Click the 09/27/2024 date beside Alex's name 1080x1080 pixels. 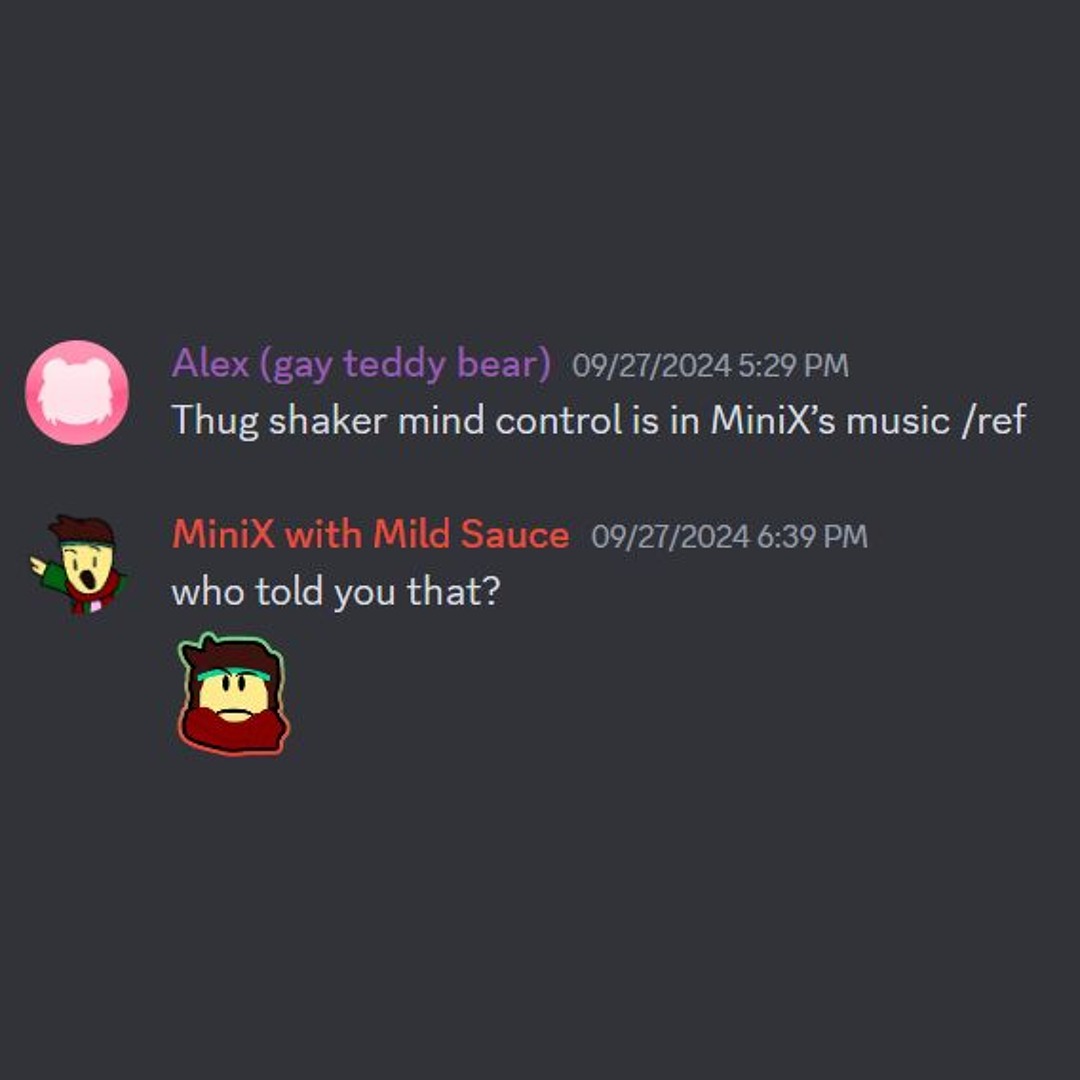tap(651, 366)
